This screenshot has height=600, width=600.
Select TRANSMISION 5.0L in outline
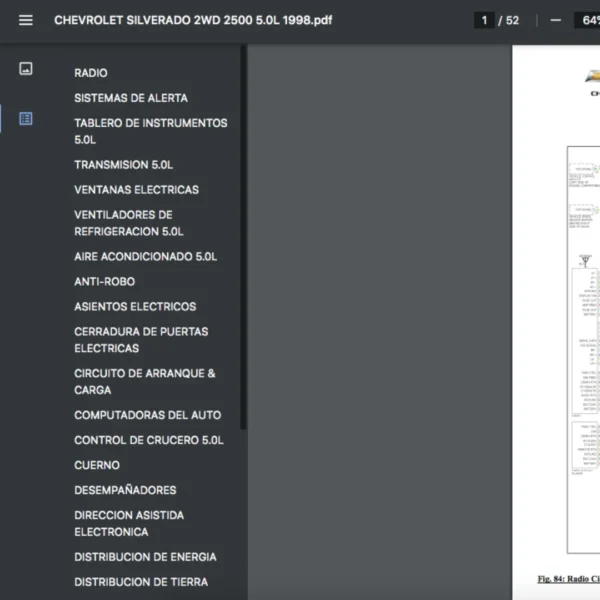(123, 165)
